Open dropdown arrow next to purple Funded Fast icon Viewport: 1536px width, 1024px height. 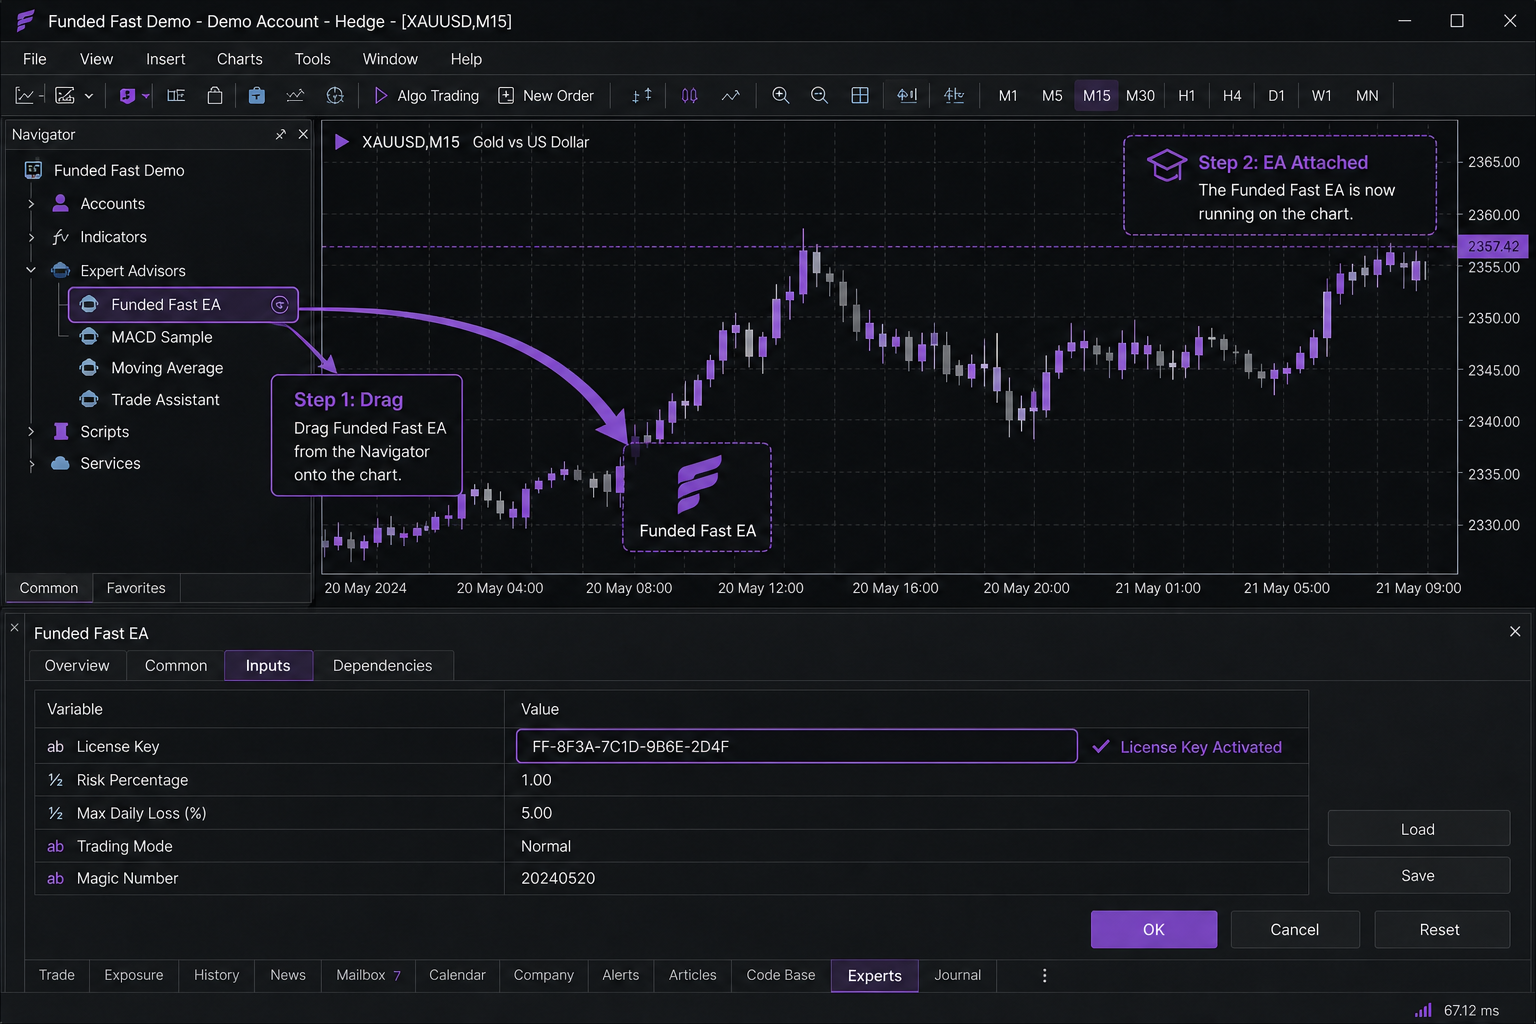(146, 96)
